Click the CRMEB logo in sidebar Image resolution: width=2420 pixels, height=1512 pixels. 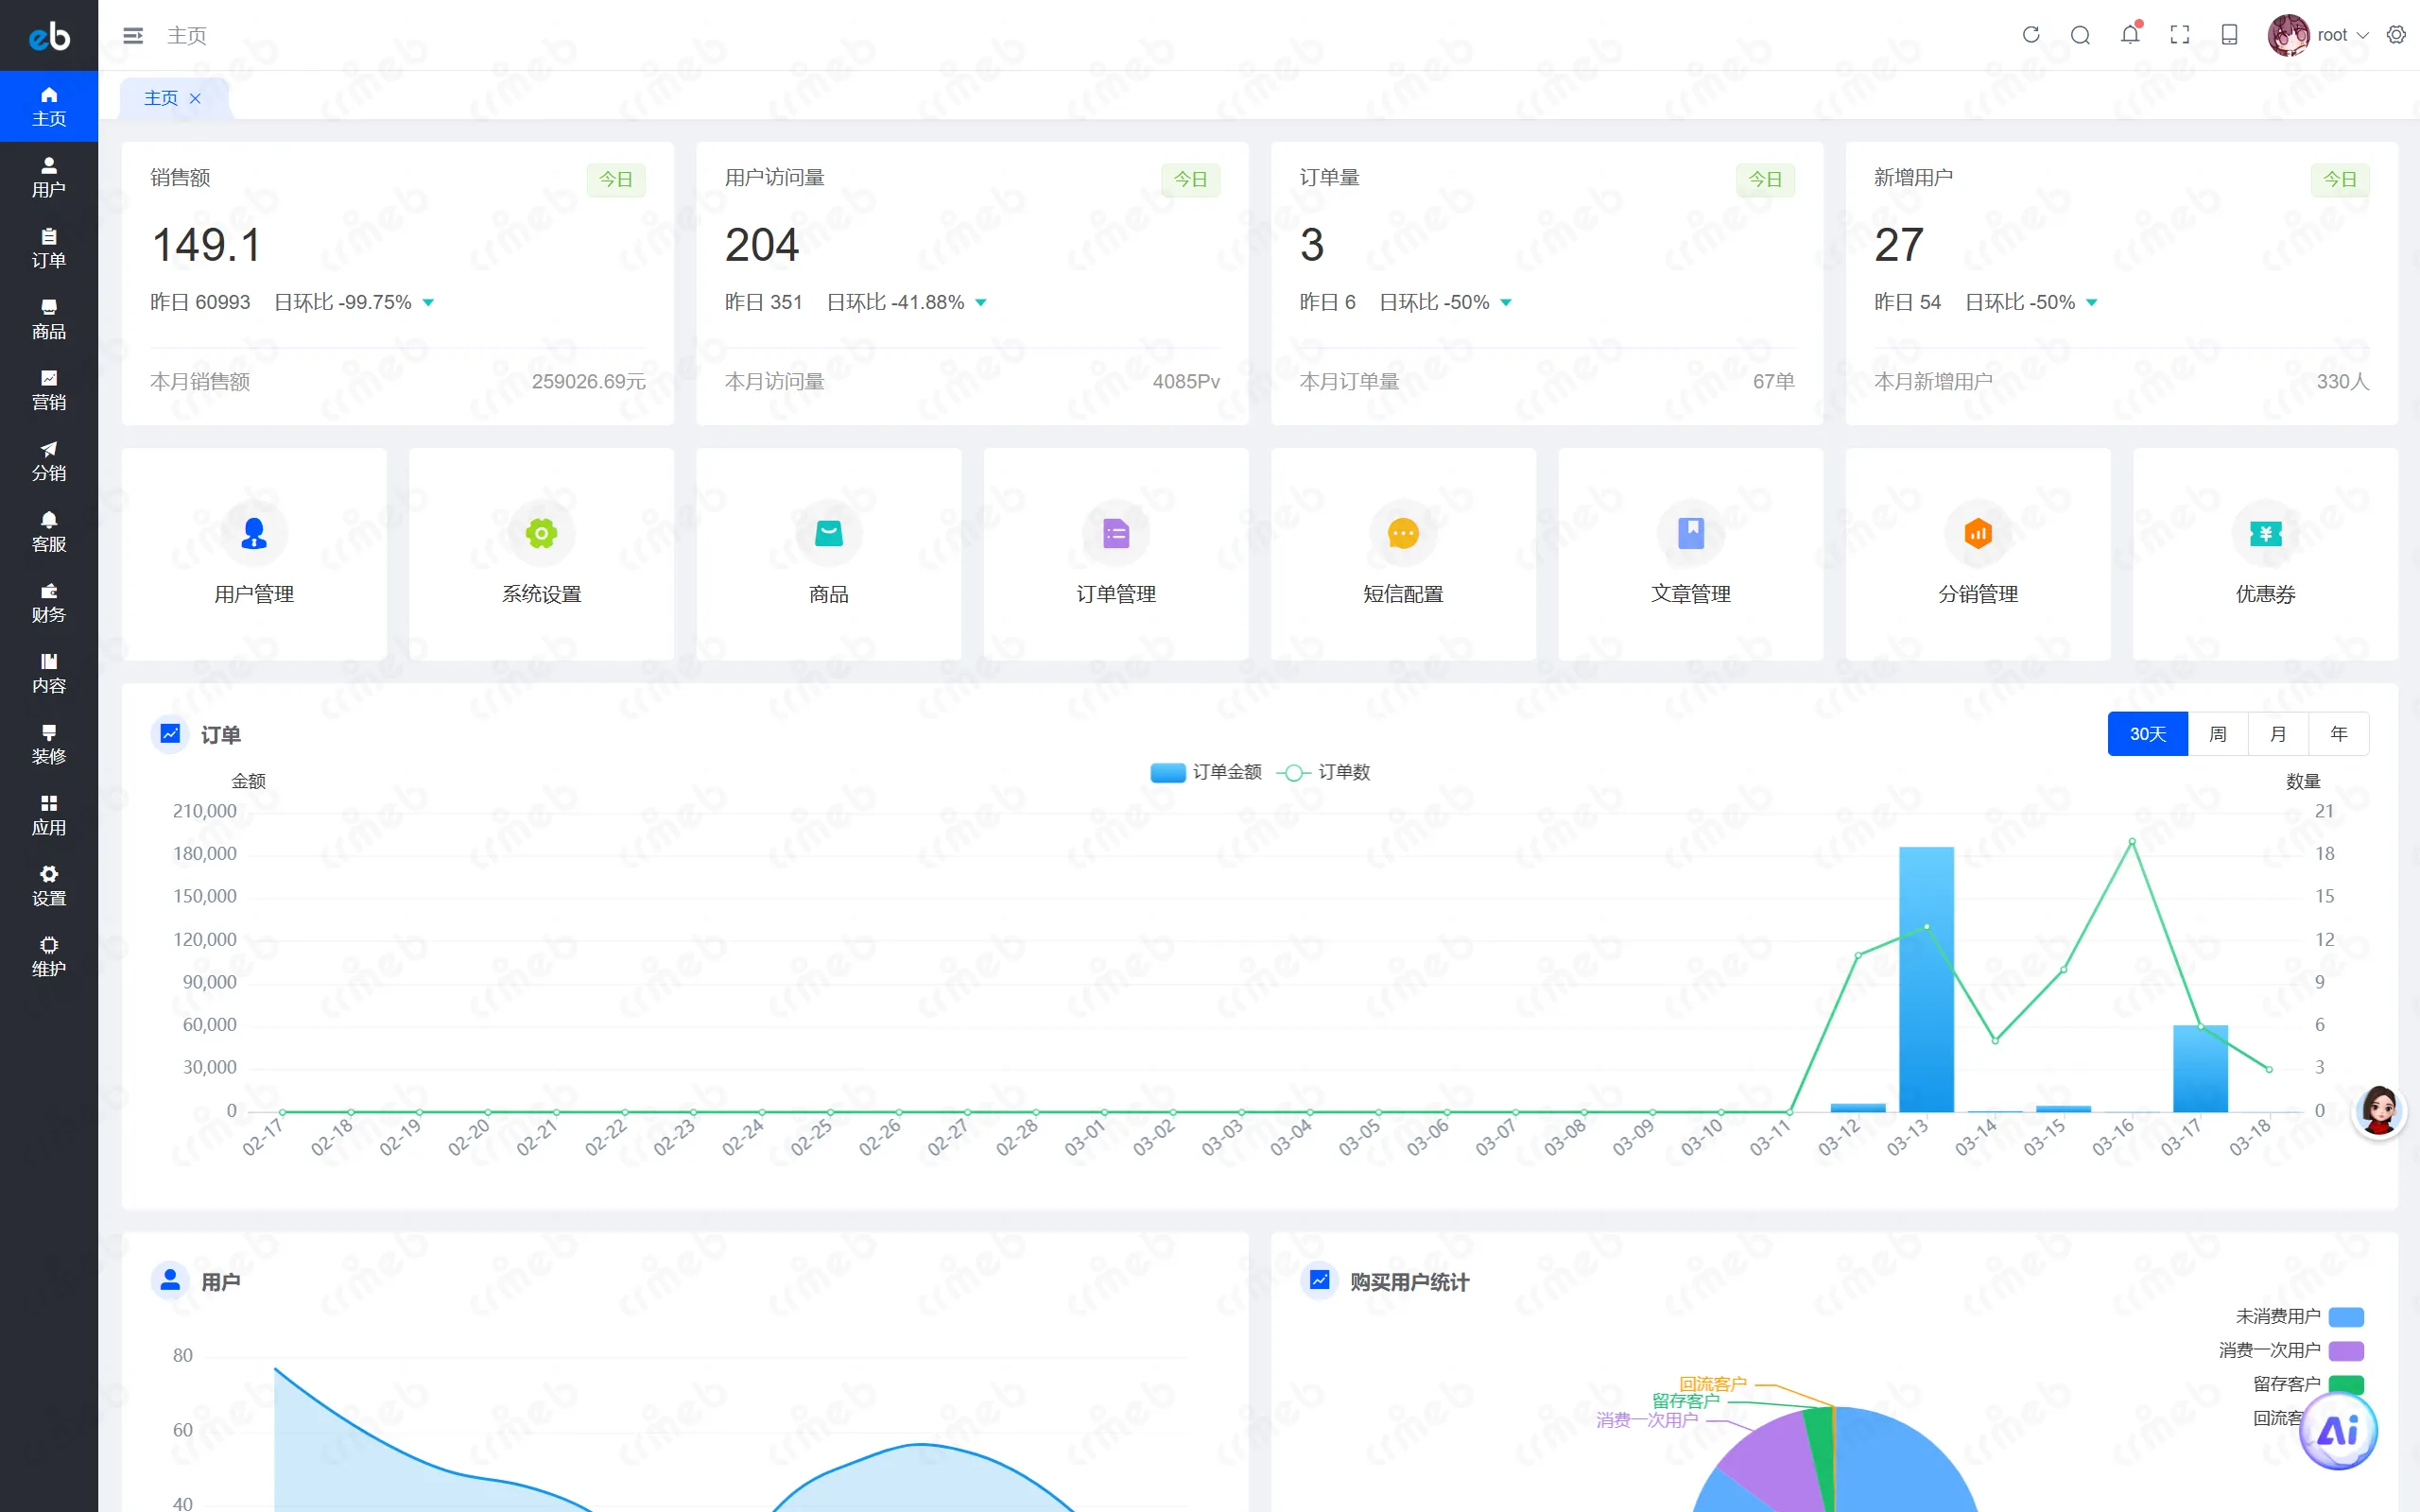click(49, 36)
